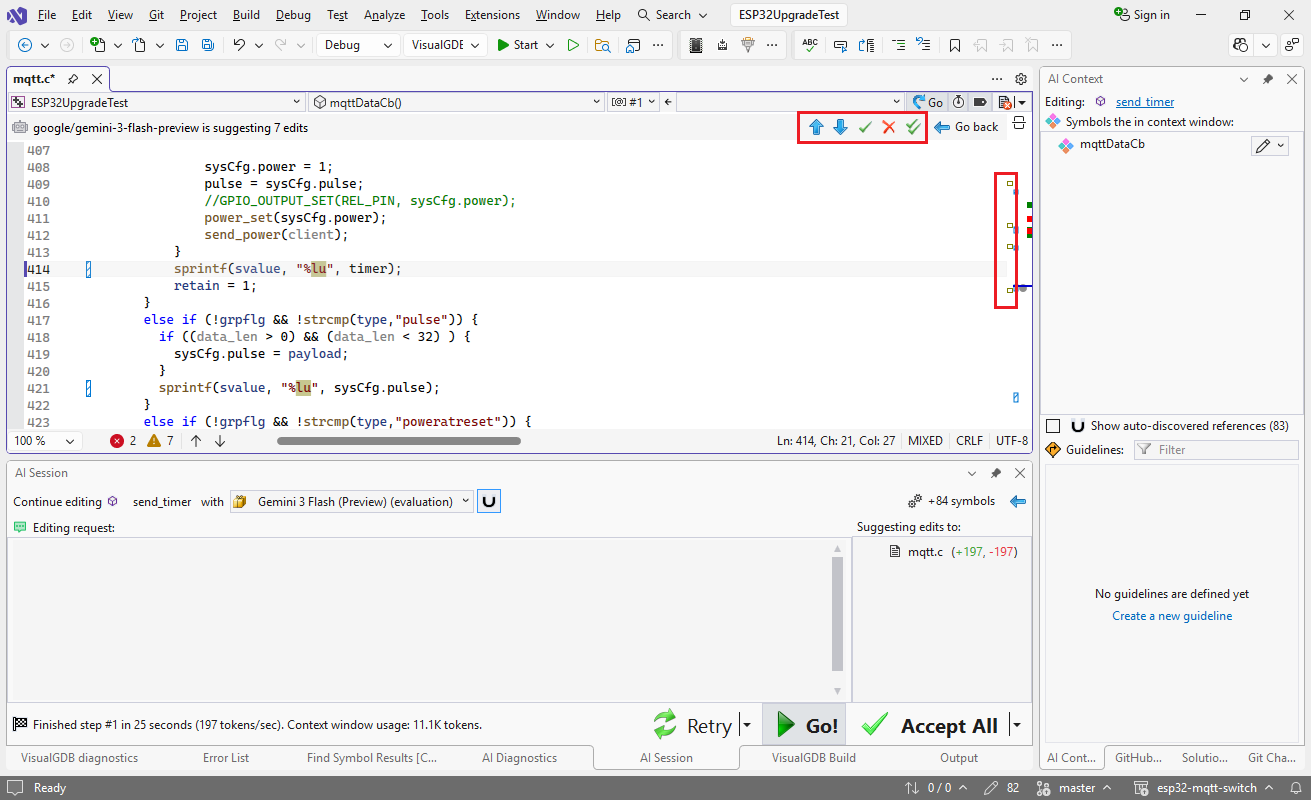Jump to next suggested edit arrow
The width and height of the screenshot is (1311, 801).
[x=840, y=127]
